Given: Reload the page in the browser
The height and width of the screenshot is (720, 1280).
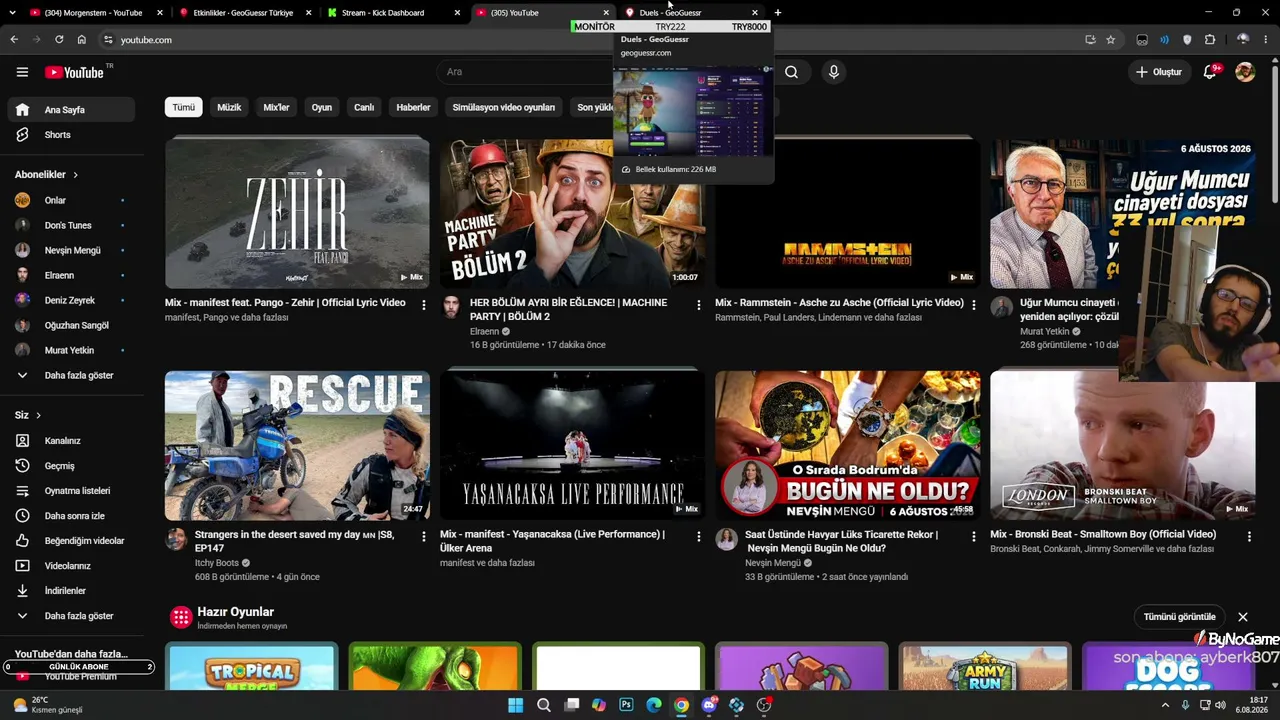Looking at the screenshot, I should click(59, 40).
